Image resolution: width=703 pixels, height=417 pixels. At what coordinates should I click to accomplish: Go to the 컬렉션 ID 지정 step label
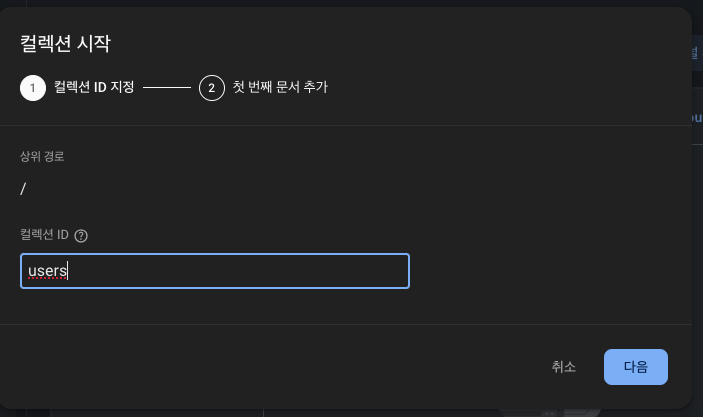pos(94,87)
